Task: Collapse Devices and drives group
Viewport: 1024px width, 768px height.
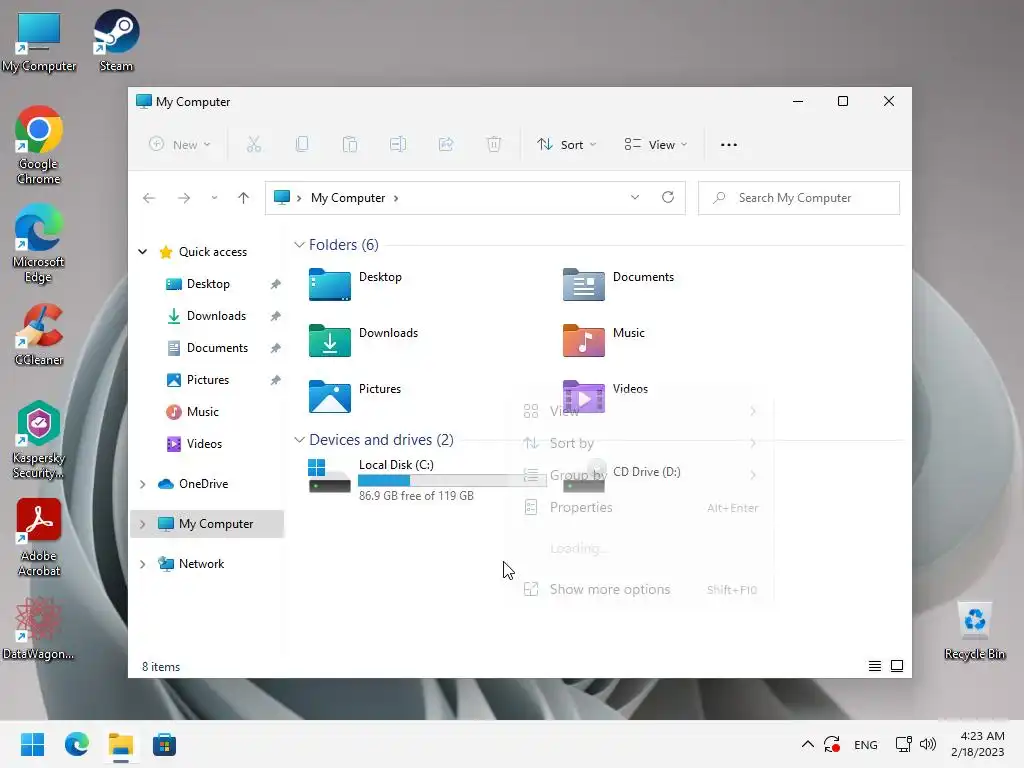Action: click(299, 440)
